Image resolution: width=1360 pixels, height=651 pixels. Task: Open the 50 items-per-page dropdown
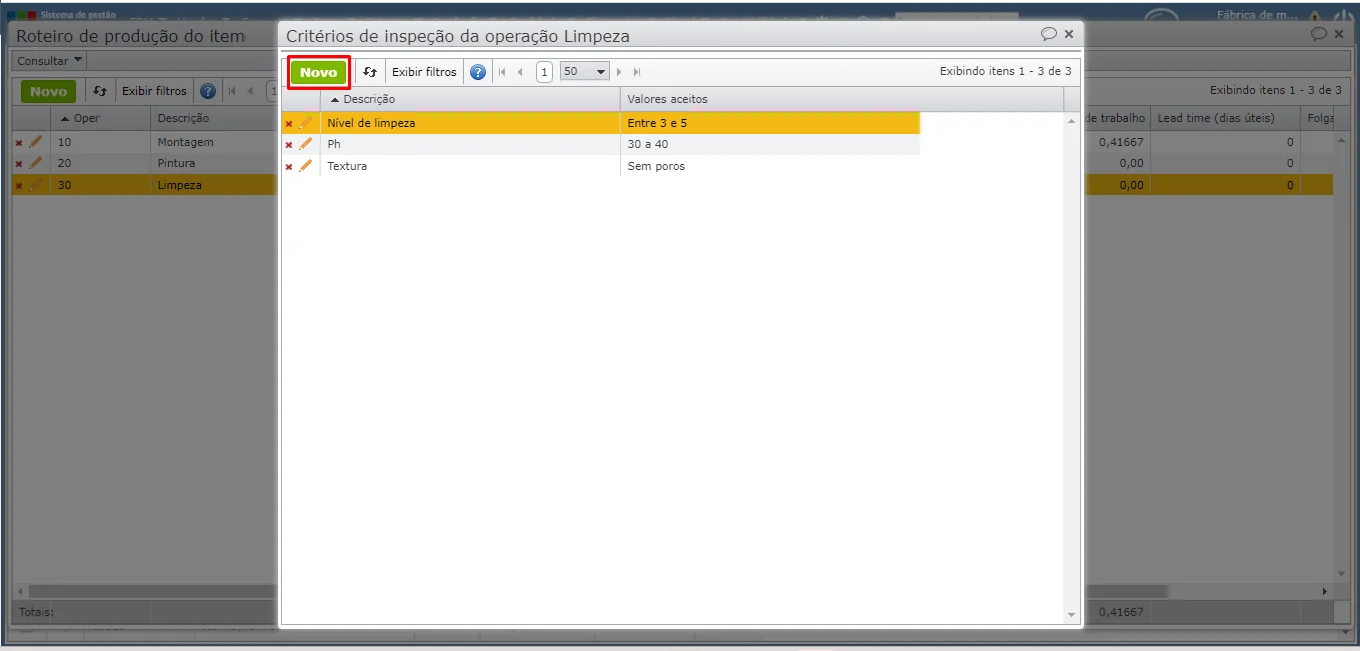(585, 72)
